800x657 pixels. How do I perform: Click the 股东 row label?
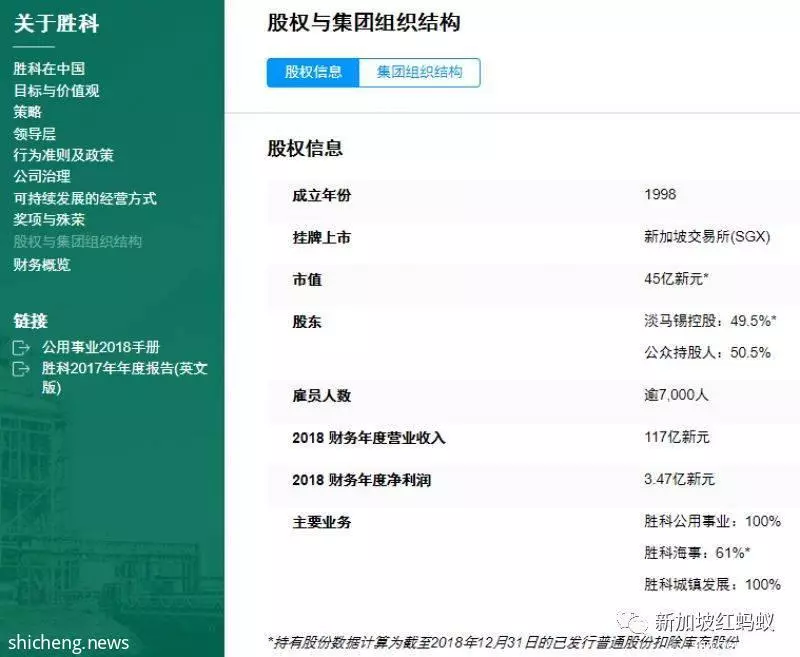[307, 322]
